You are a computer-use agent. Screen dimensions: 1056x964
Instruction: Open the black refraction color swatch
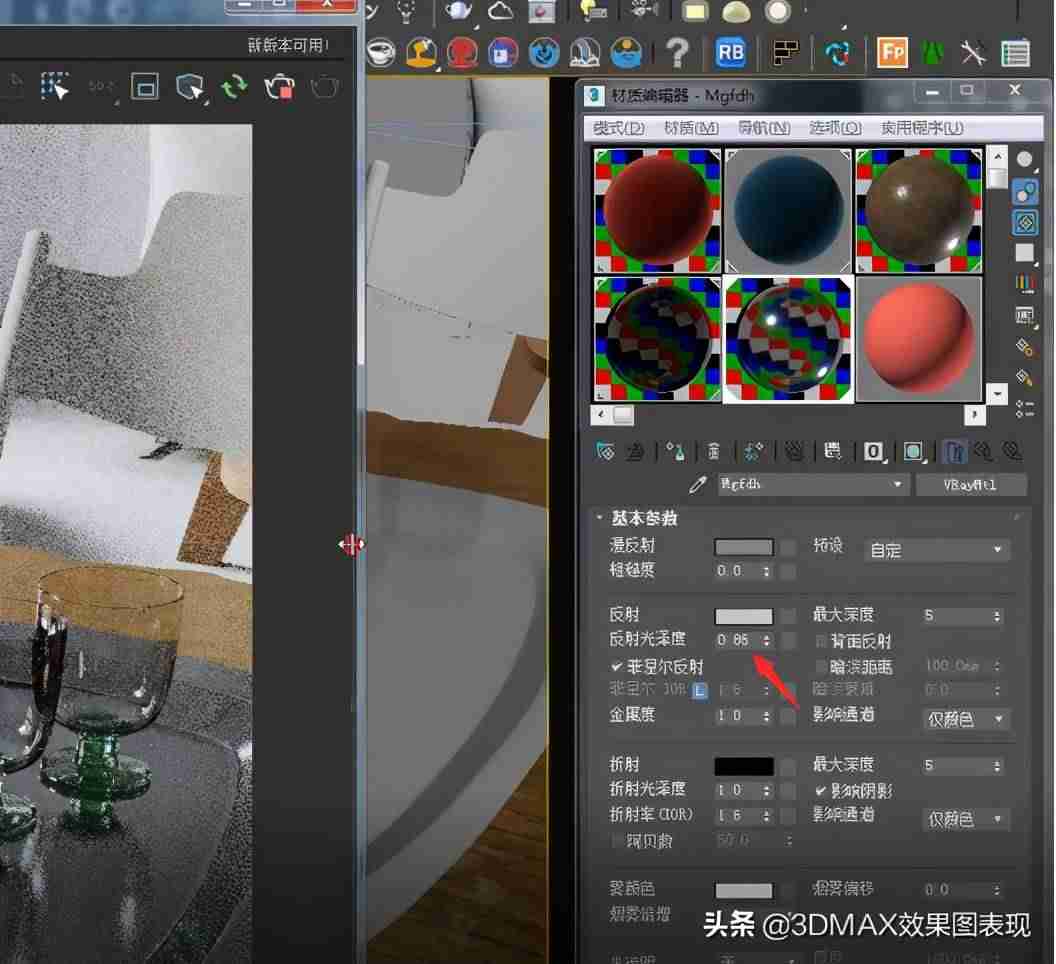(x=744, y=766)
